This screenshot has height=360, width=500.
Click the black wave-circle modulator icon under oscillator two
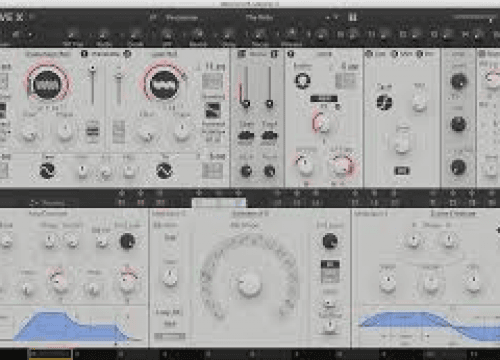[164, 170]
